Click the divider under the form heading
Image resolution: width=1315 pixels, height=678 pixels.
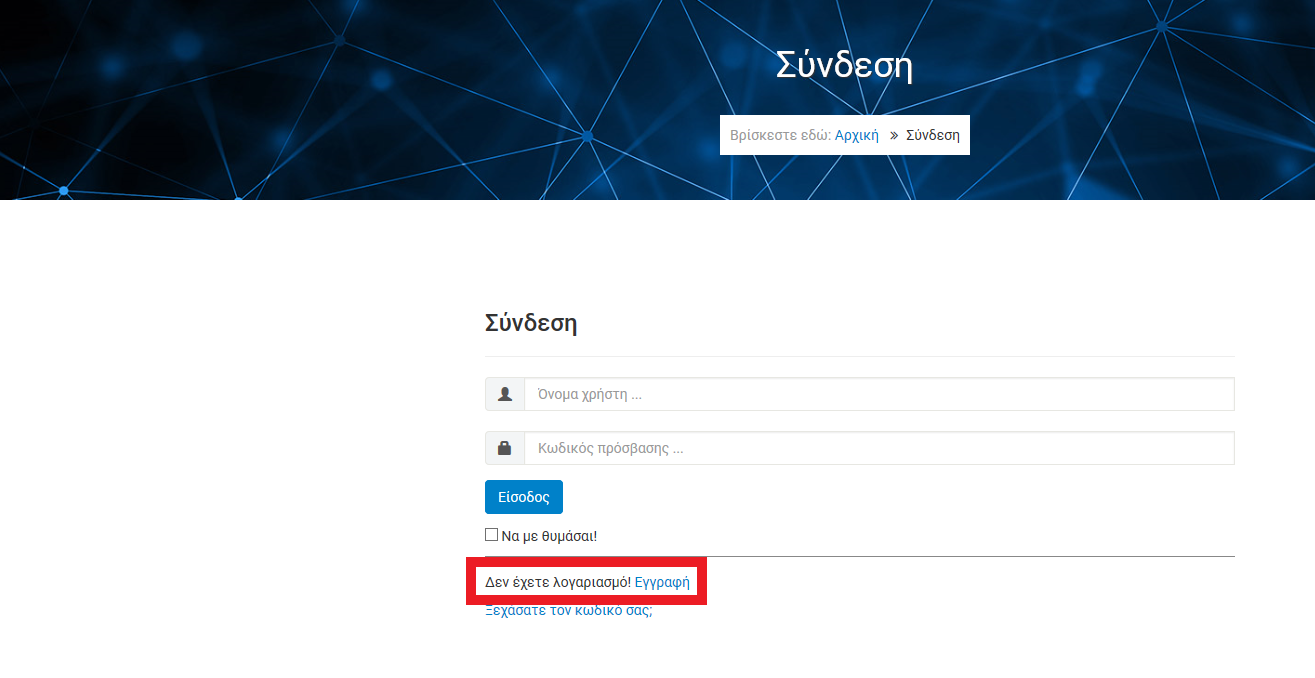click(x=860, y=356)
